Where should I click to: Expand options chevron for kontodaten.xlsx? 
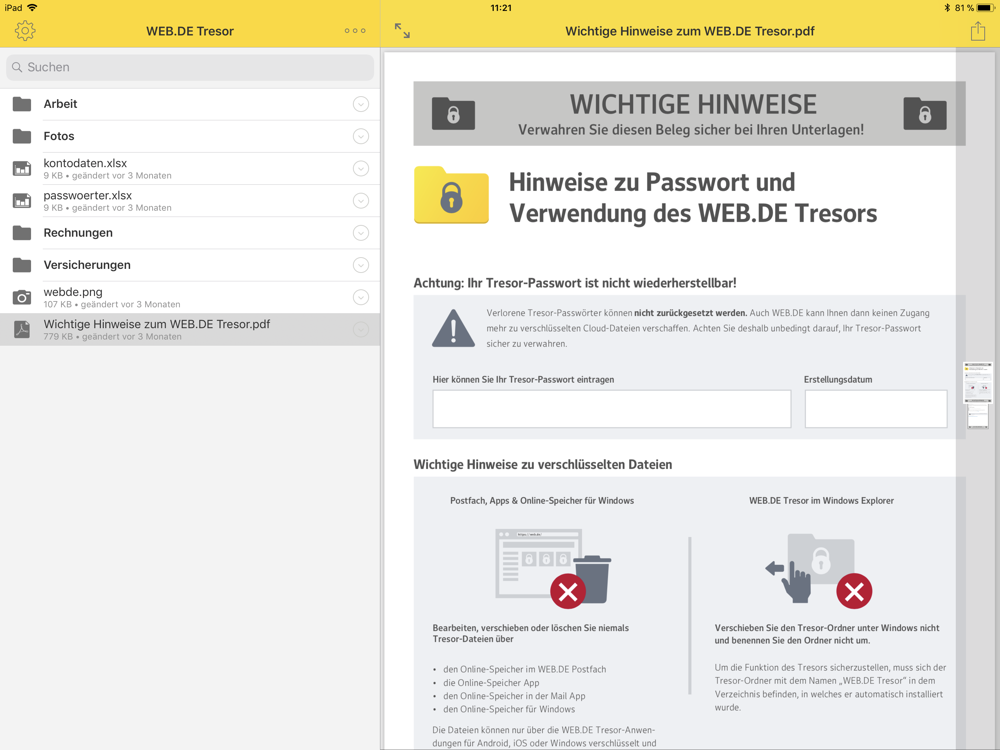(361, 168)
